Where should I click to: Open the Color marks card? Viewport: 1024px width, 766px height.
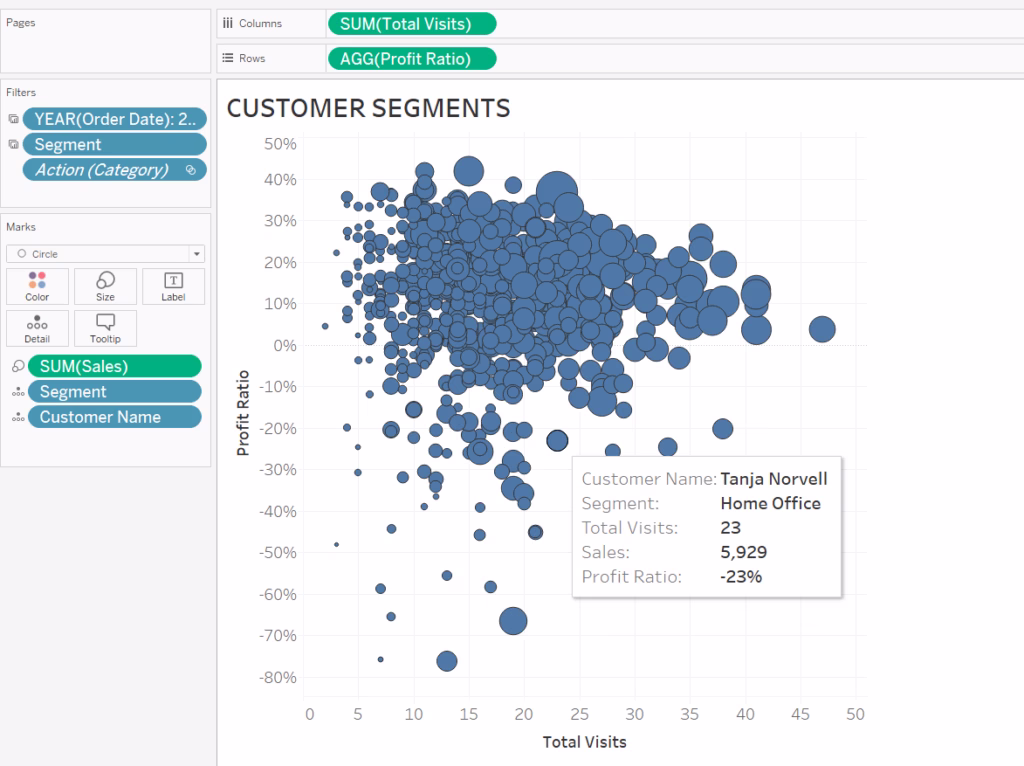(x=37, y=286)
